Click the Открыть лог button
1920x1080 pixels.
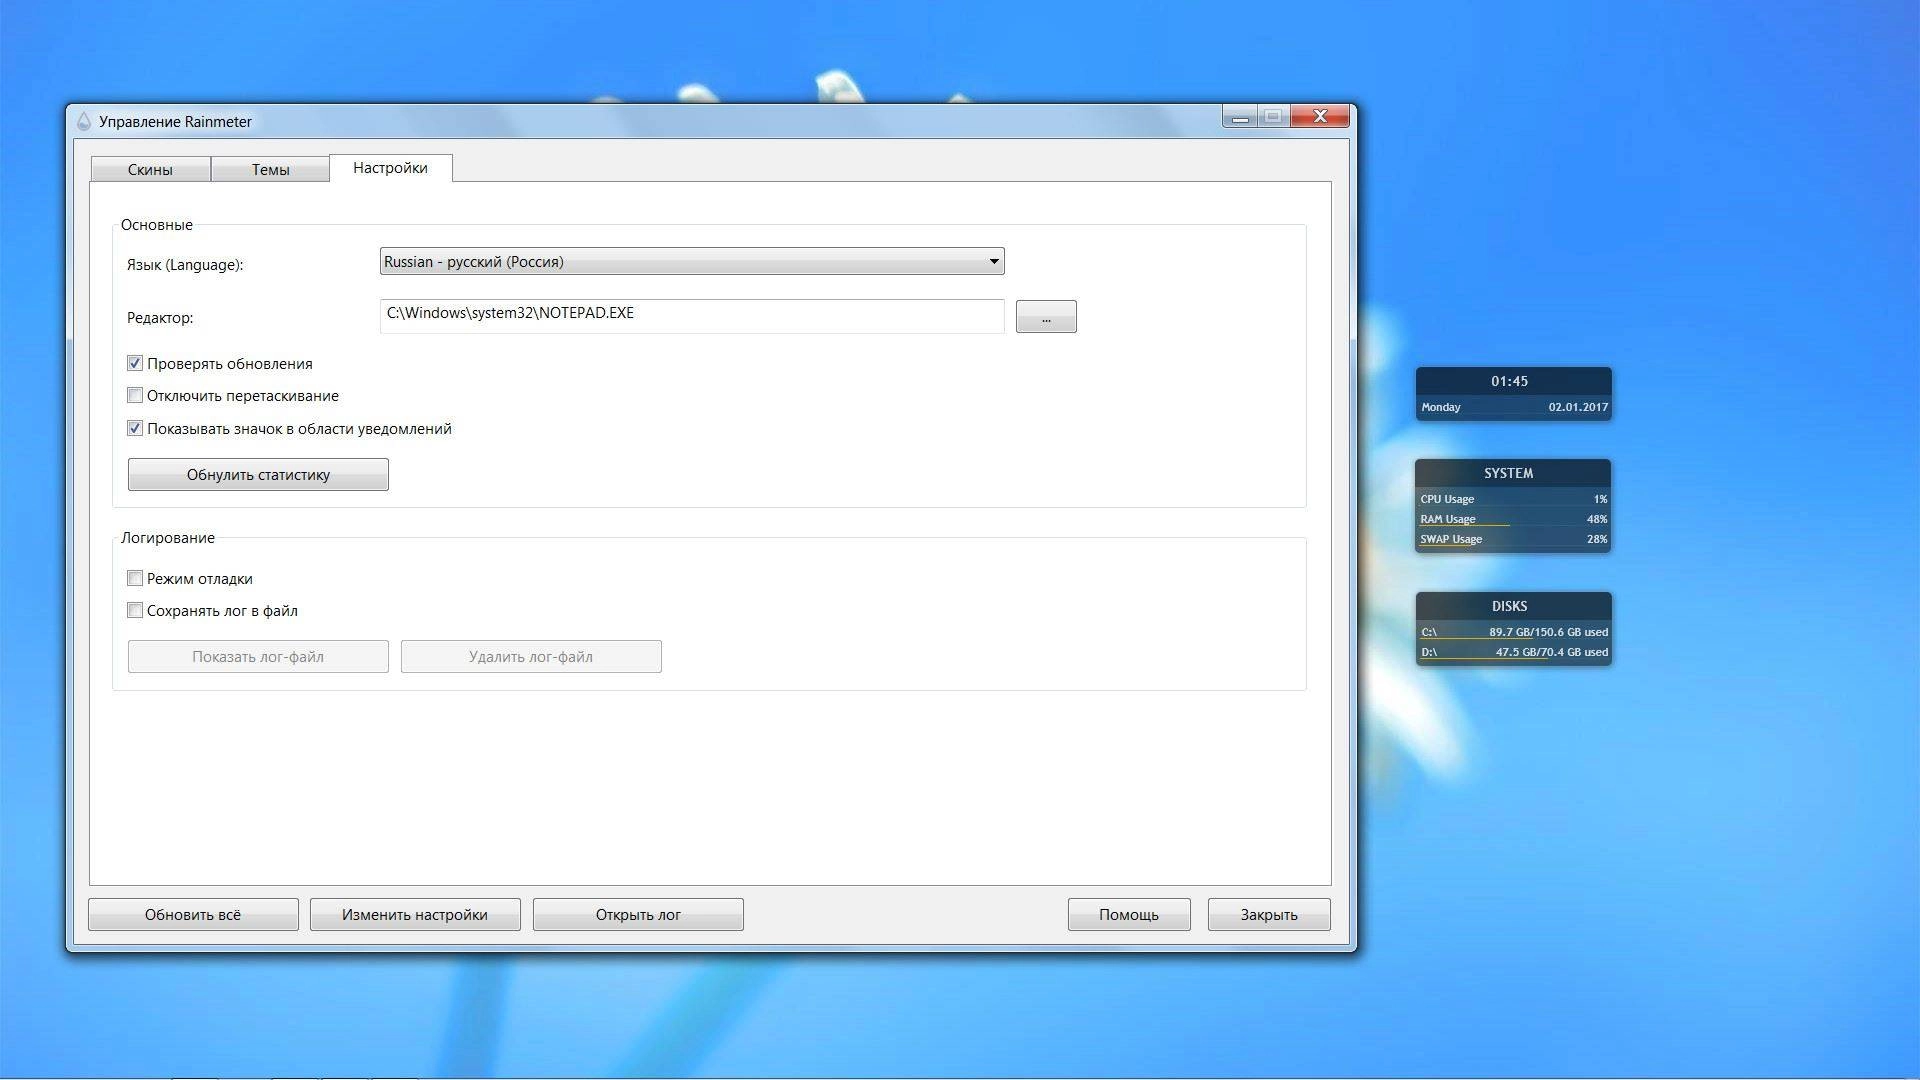pos(638,914)
